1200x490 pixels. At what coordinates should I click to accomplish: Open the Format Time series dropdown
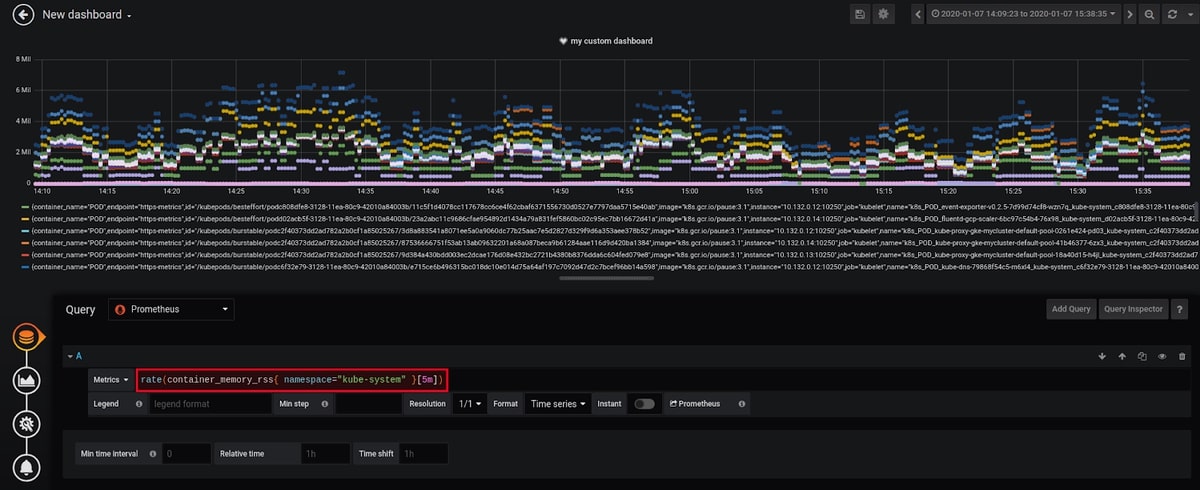pos(558,403)
